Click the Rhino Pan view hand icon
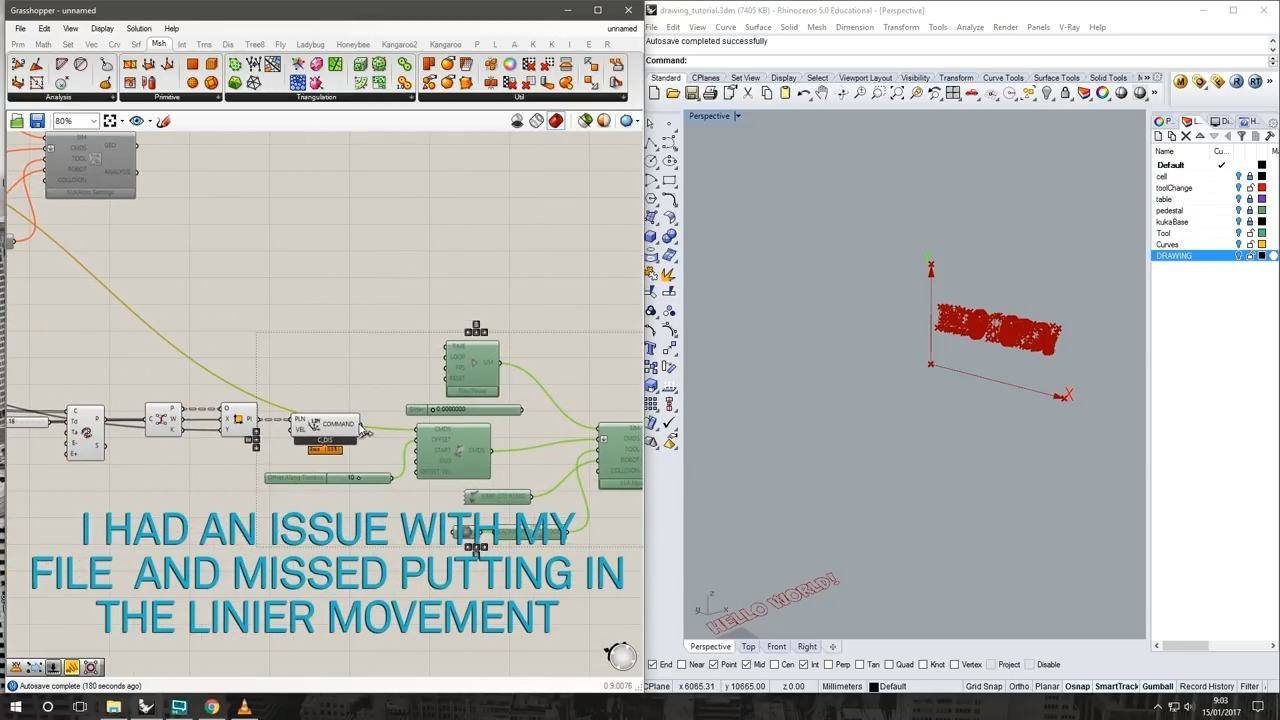Image resolution: width=1280 pixels, height=720 pixels. (822, 93)
